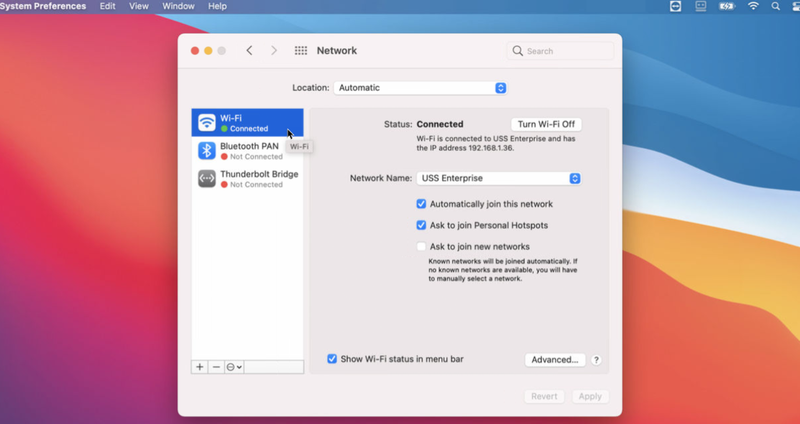The height and width of the screenshot is (424, 800).
Task: Go back with the left chevron
Action: [249, 51]
